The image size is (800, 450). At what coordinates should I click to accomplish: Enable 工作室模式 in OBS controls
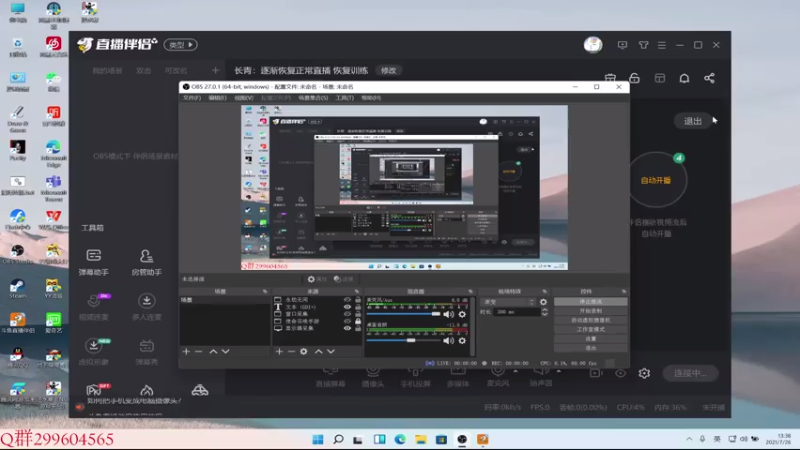590,329
